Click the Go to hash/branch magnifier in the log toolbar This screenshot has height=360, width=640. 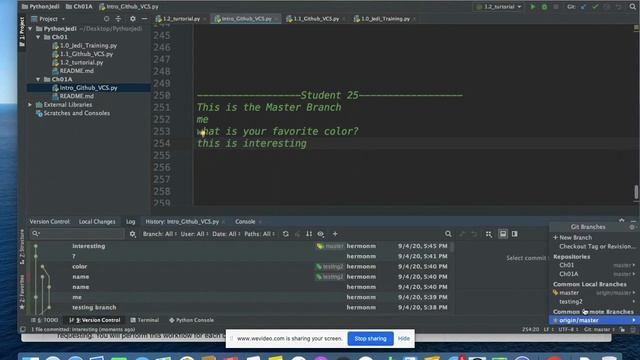pos(448,234)
